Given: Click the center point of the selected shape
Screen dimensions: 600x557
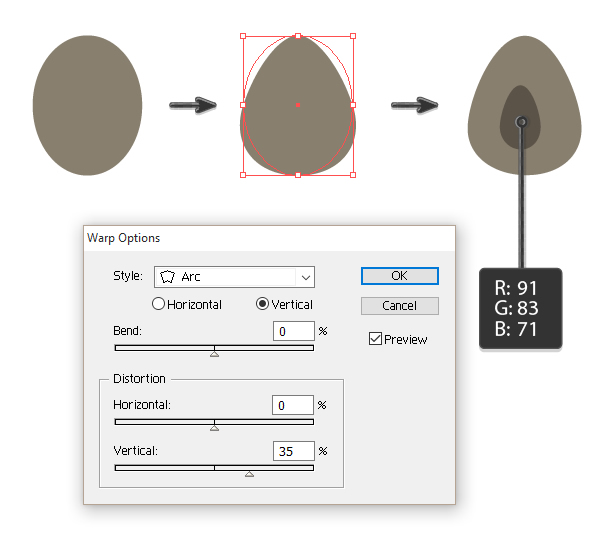Looking at the screenshot, I should tap(298, 105).
